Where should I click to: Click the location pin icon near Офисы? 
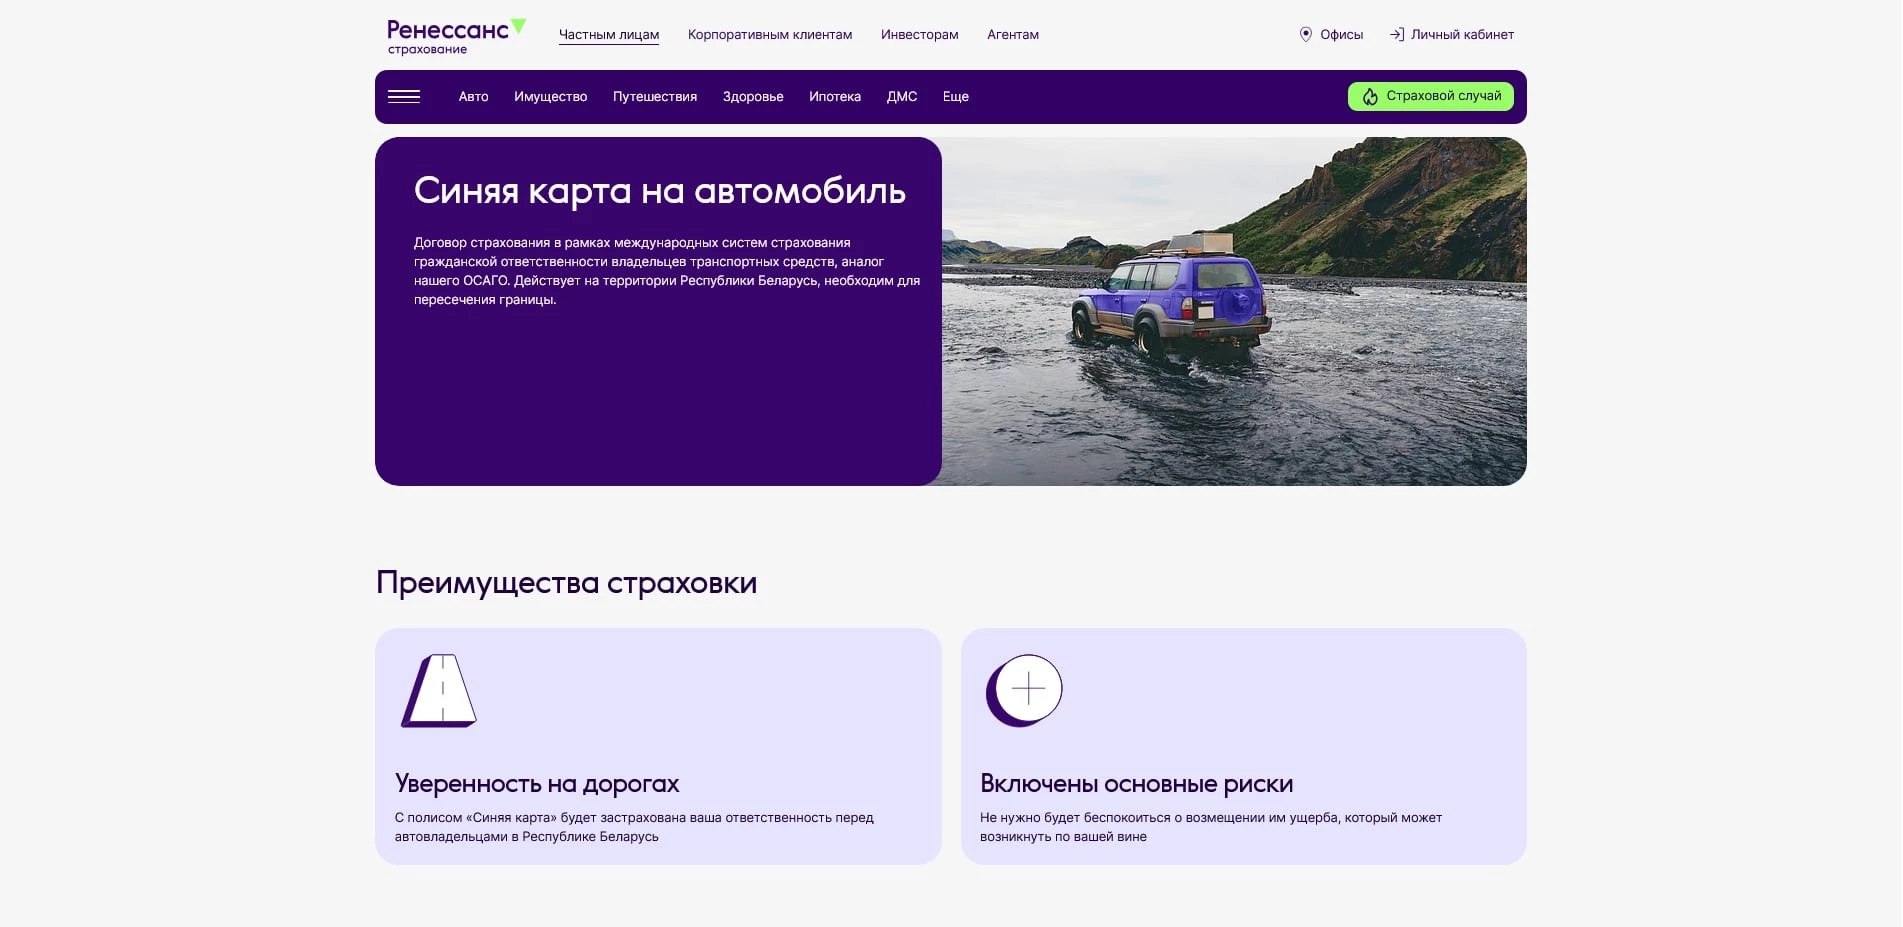click(x=1305, y=34)
